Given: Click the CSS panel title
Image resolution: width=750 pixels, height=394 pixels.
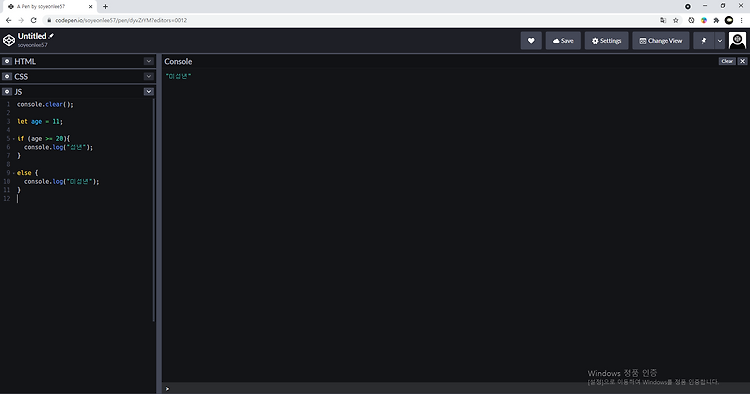Looking at the screenshot, I should click(21, 77).
